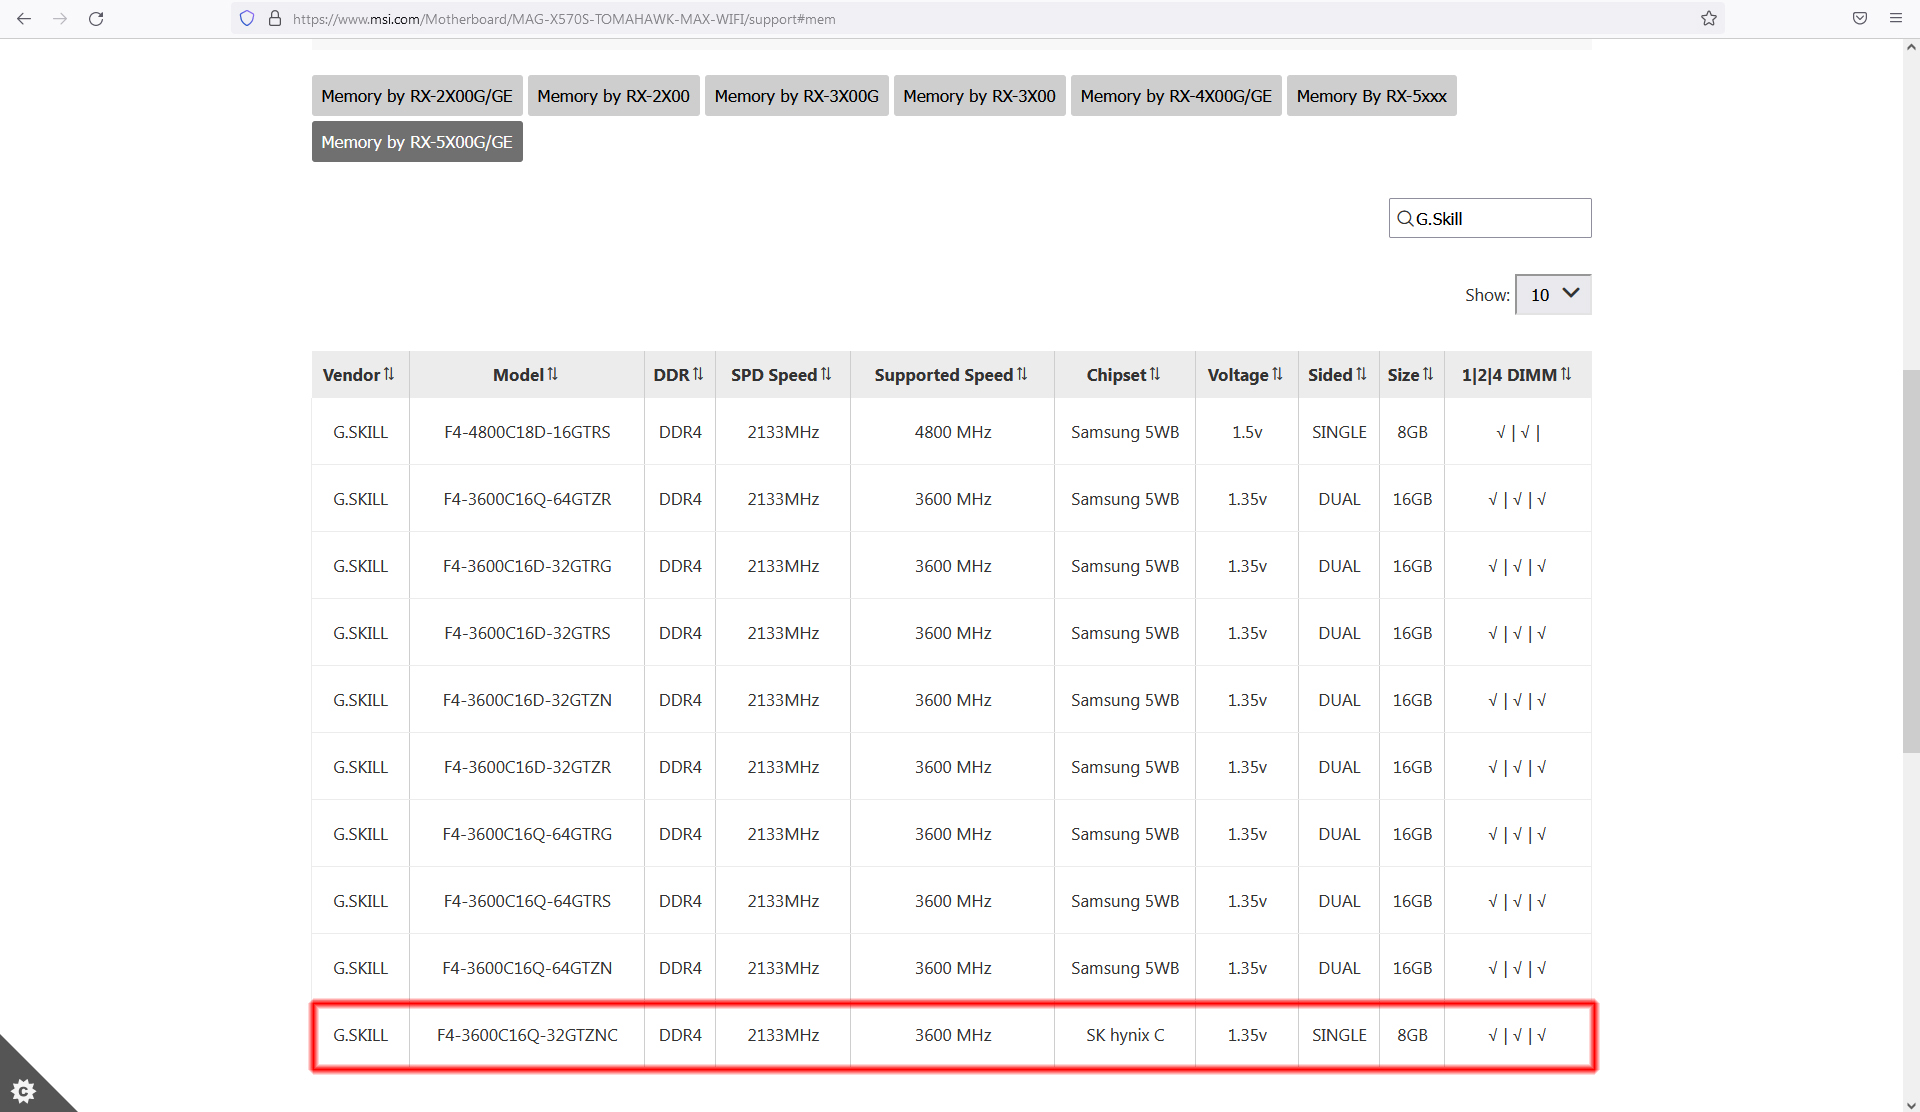1920x1112 pixels.
Task: Click the site security padlock icon
Action: point(275,18)
